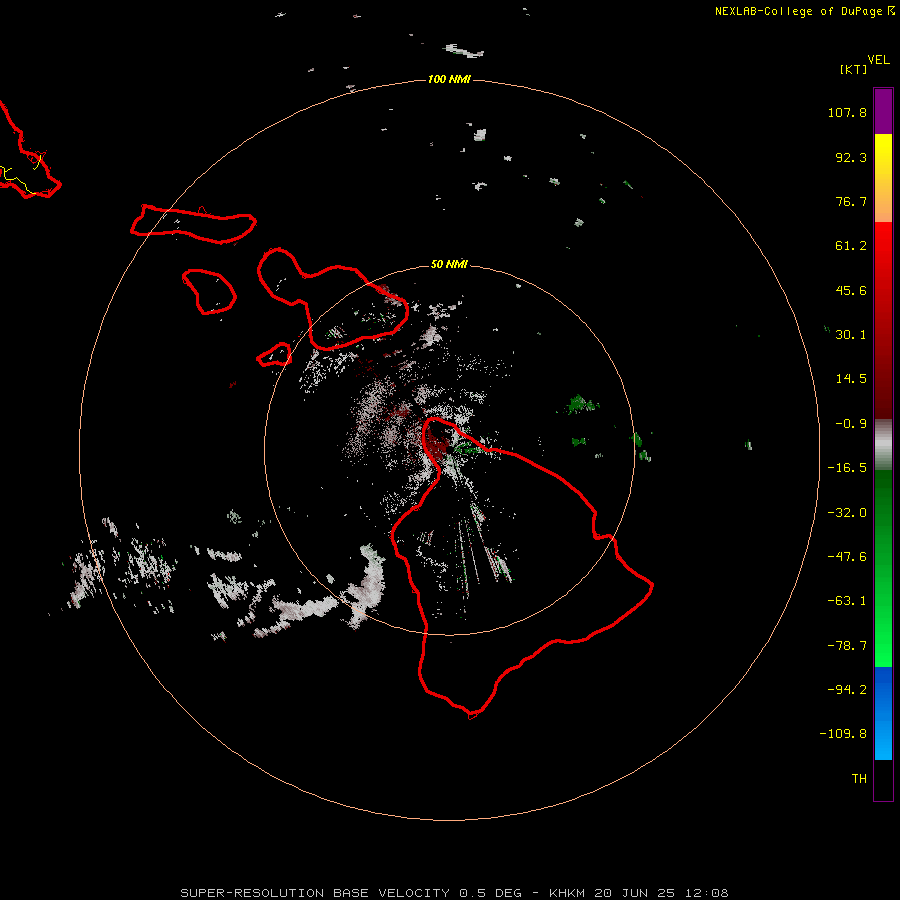
Task: Click the Super-Resolution Base Velocity caption
Action: click(x=454, y=893)
